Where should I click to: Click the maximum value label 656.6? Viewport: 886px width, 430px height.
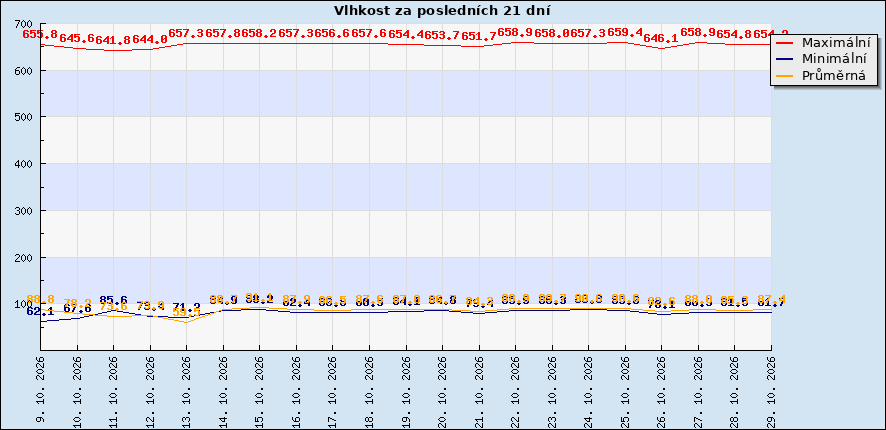(333, 33)
